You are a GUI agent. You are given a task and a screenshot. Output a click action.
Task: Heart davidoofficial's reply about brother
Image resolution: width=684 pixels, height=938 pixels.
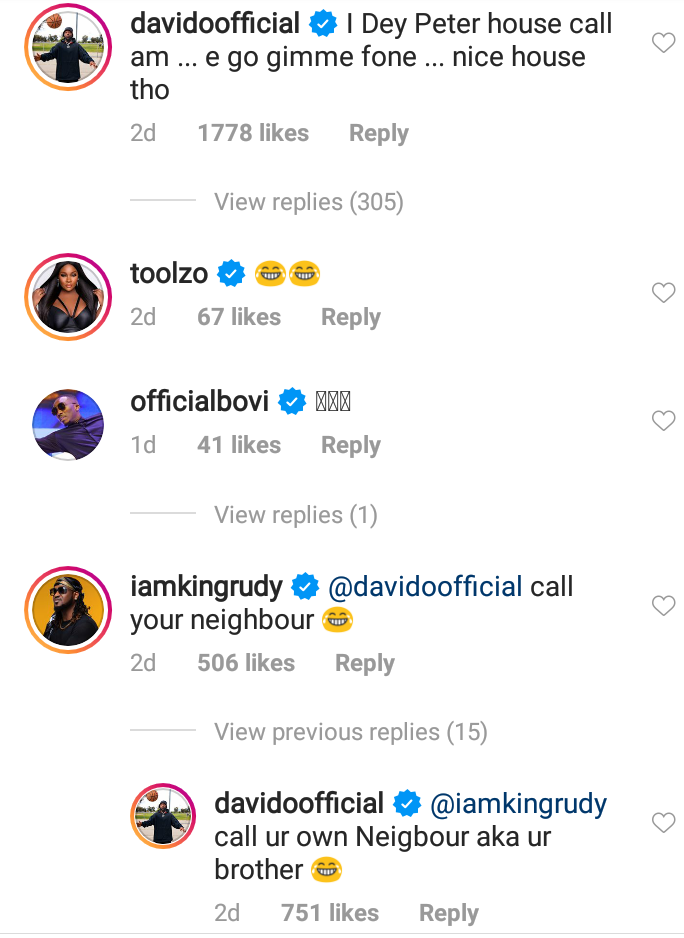pos(663,823)
